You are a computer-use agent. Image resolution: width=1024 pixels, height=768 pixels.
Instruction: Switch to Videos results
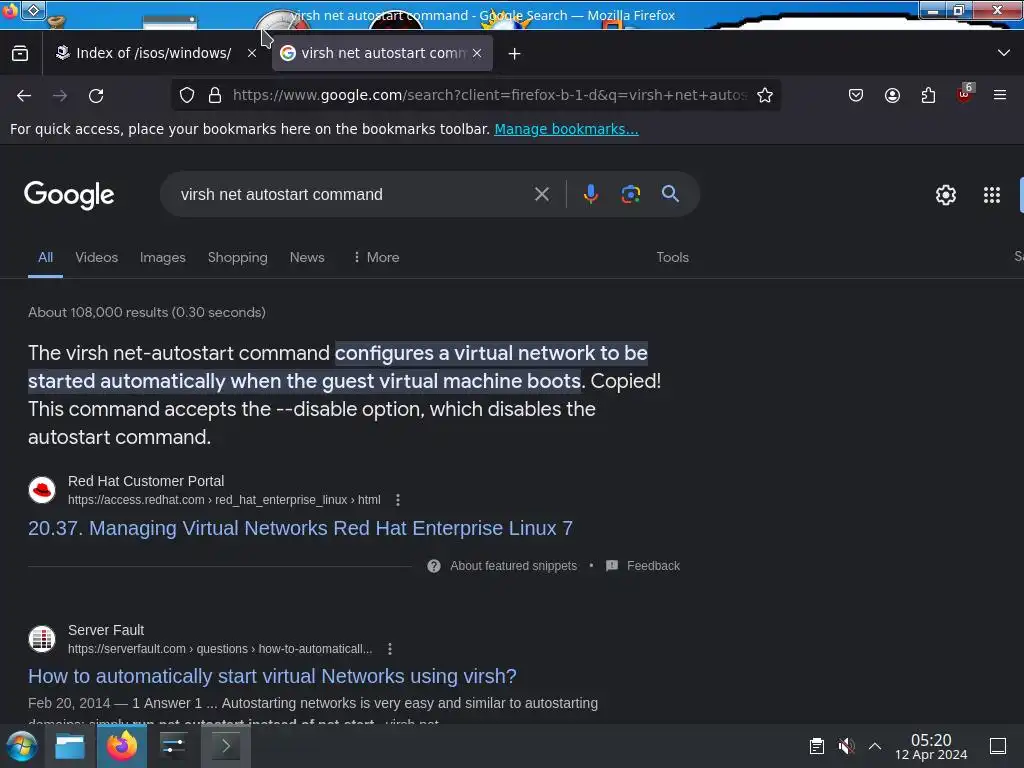[97, 257]
